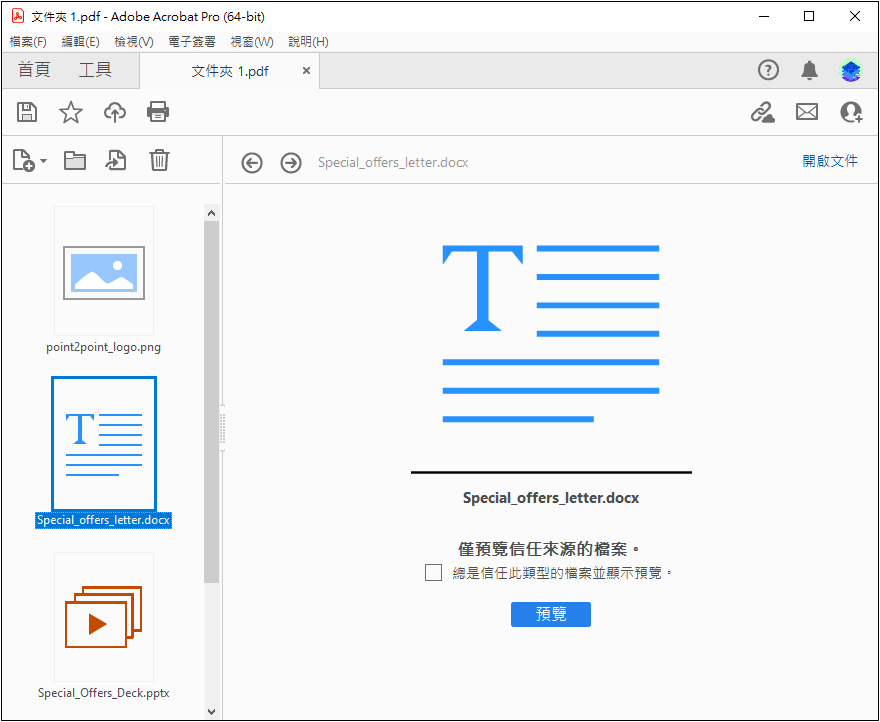Click the 開啟文件 link
The width and height of the screenshot is (880, 722).
click(x=829, y=161)
